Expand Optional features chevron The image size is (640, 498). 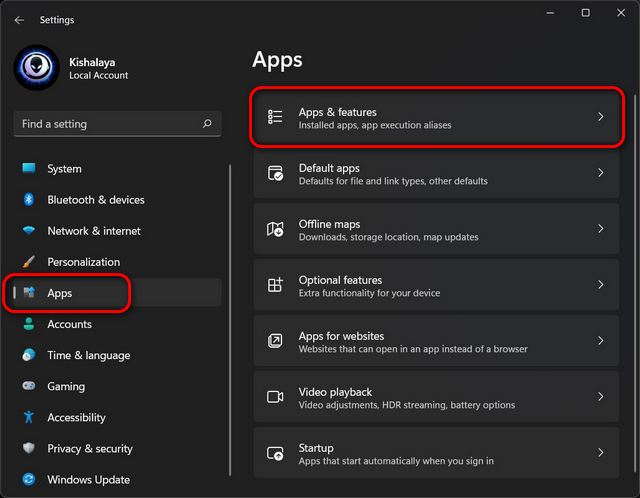[x=600, y=285]
